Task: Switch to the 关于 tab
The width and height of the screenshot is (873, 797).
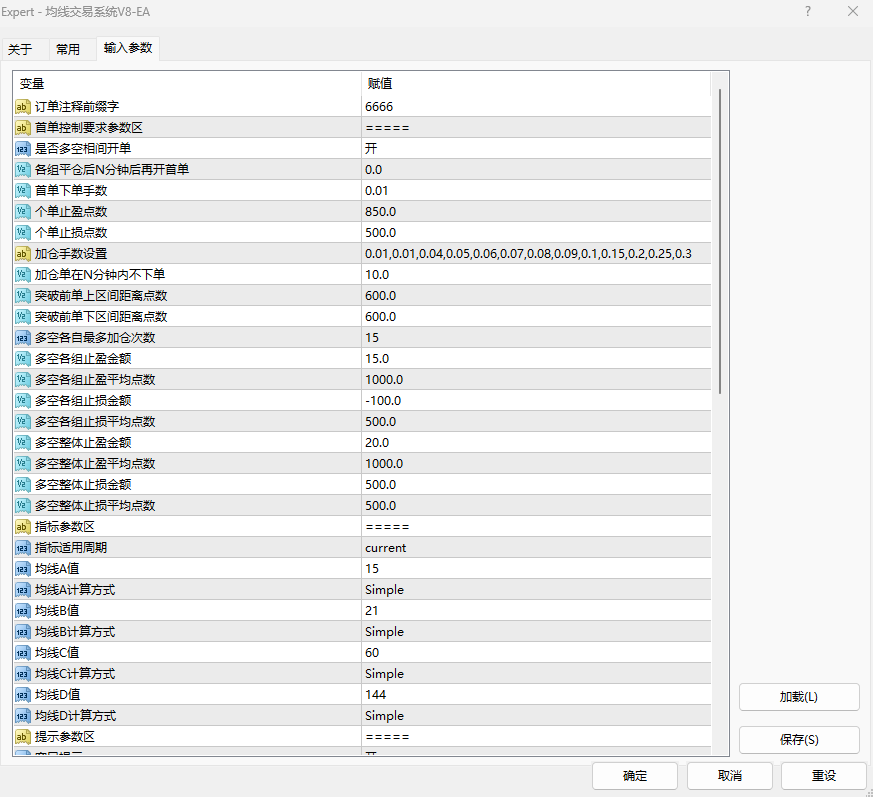Action: point(20,49)
